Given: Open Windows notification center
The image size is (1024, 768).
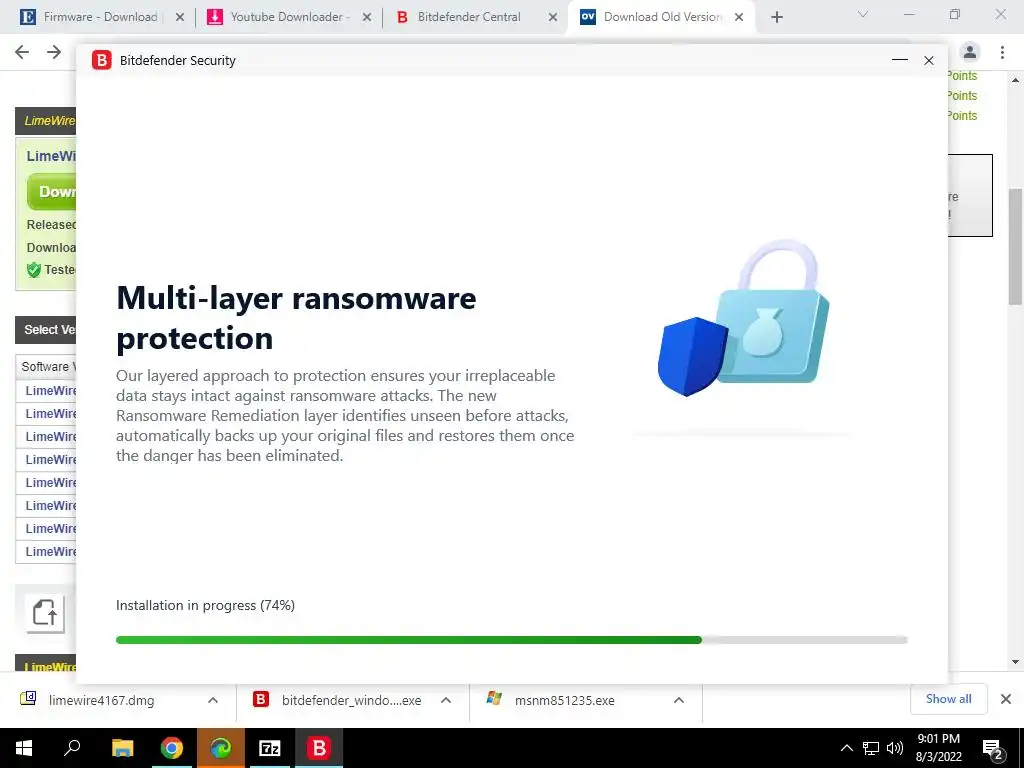Looking at the screenshot, I should coord(993,748).
